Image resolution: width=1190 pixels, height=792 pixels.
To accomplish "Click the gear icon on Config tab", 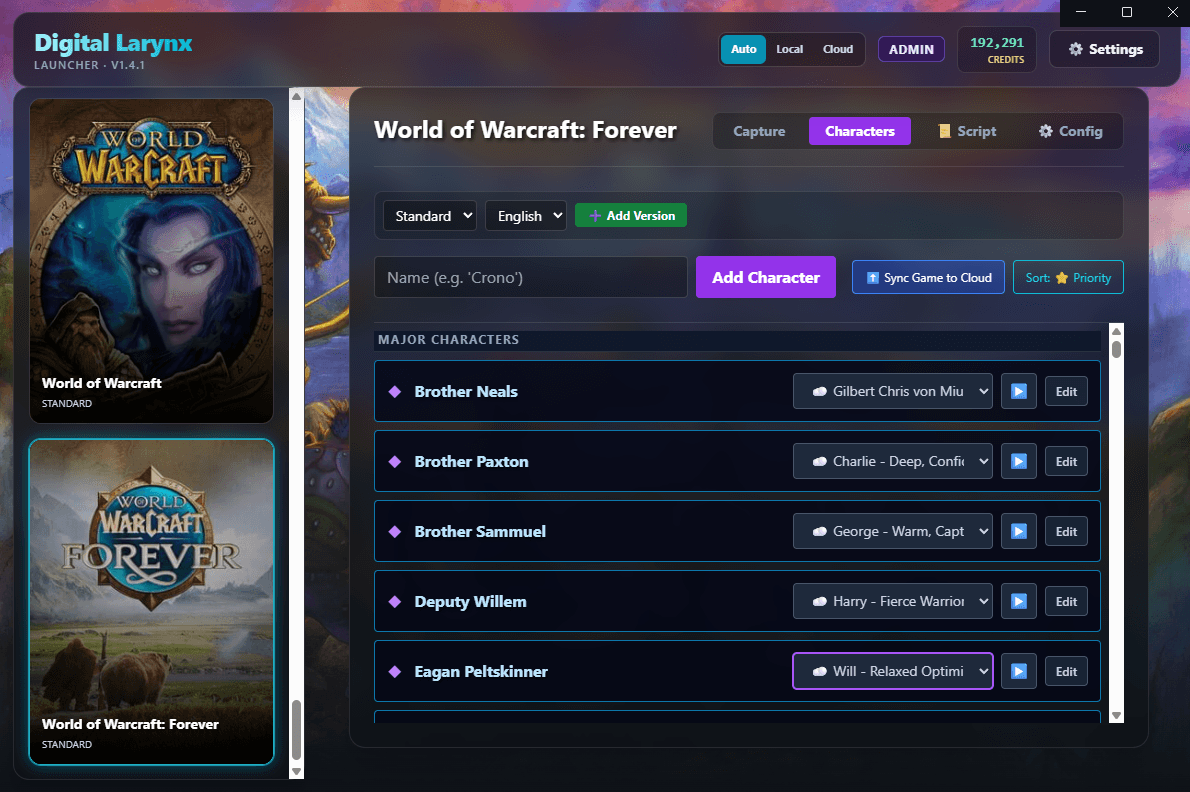I will (1046, 131).
